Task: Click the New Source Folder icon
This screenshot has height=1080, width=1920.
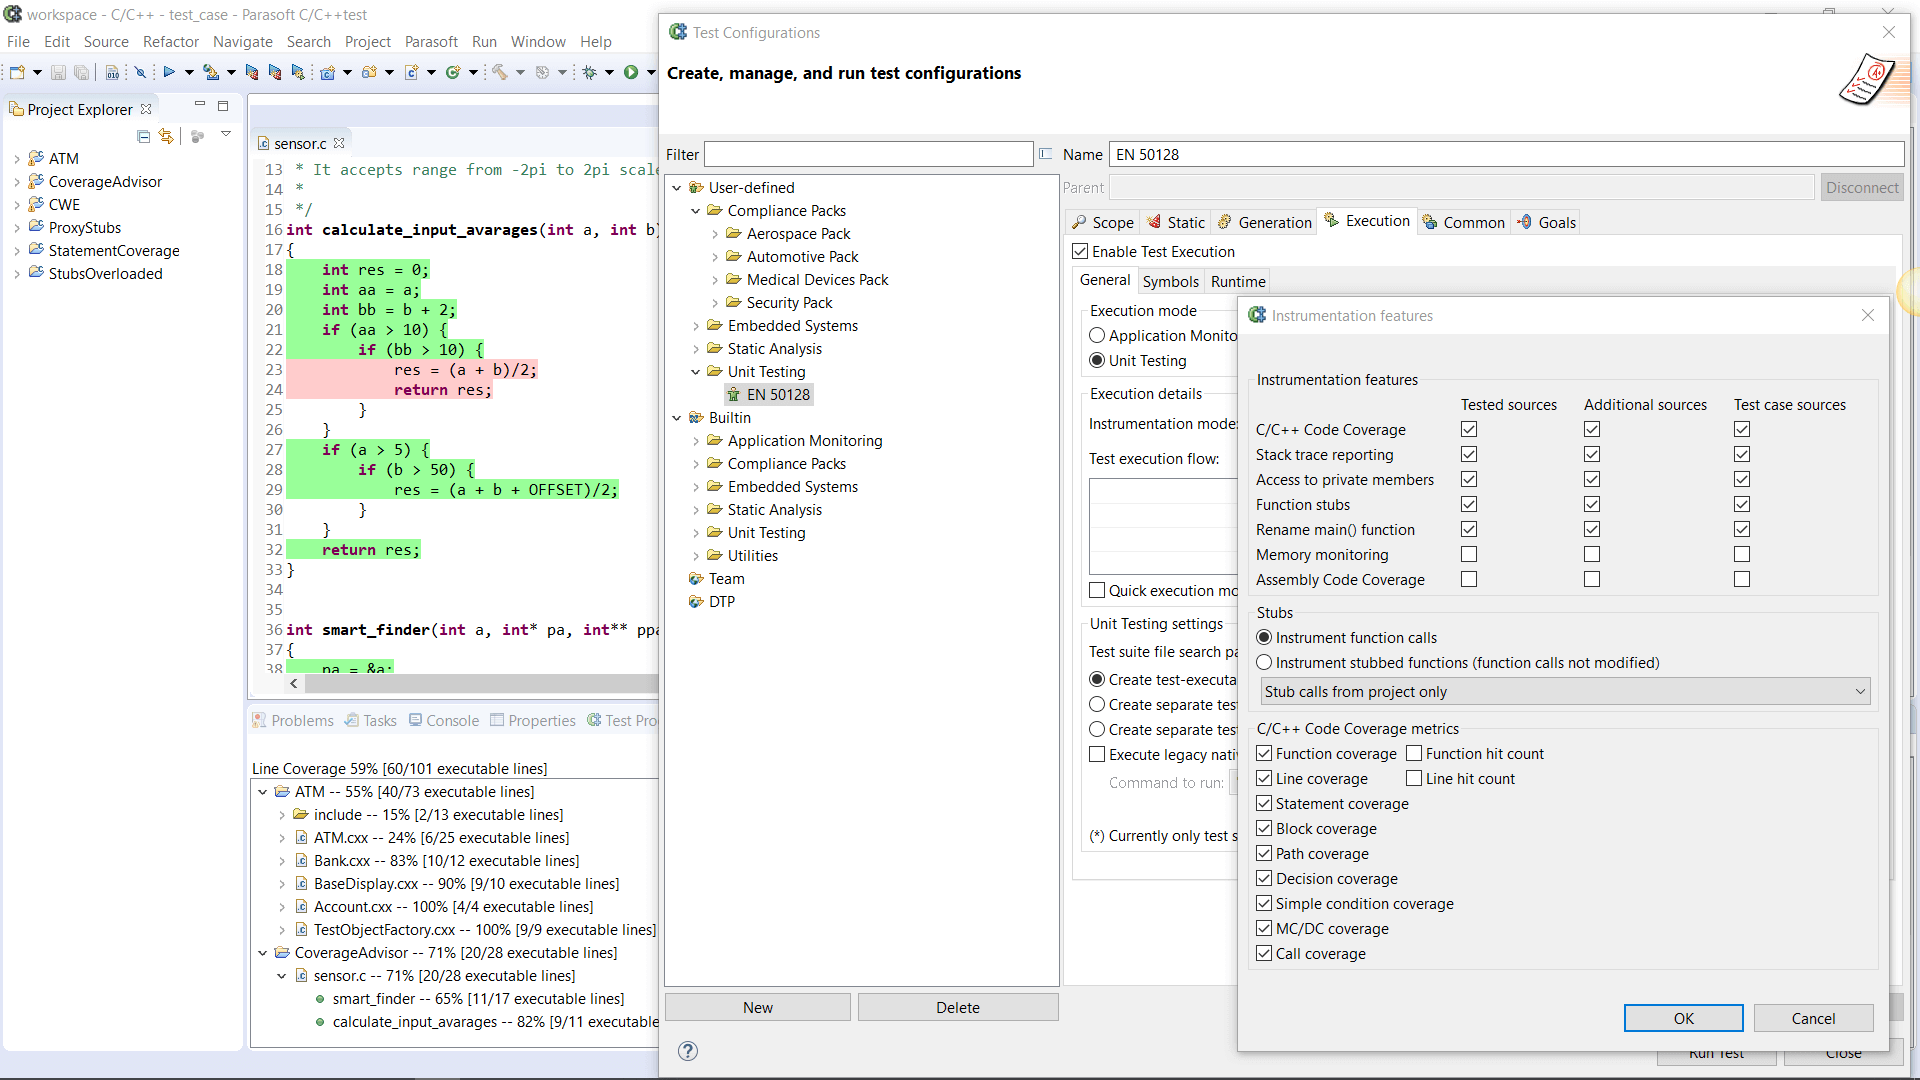Action: [x=369, y=73]
